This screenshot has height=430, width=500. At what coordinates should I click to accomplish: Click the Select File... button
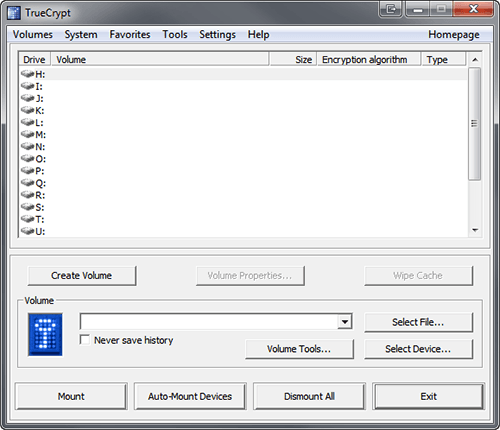(418, 322)
